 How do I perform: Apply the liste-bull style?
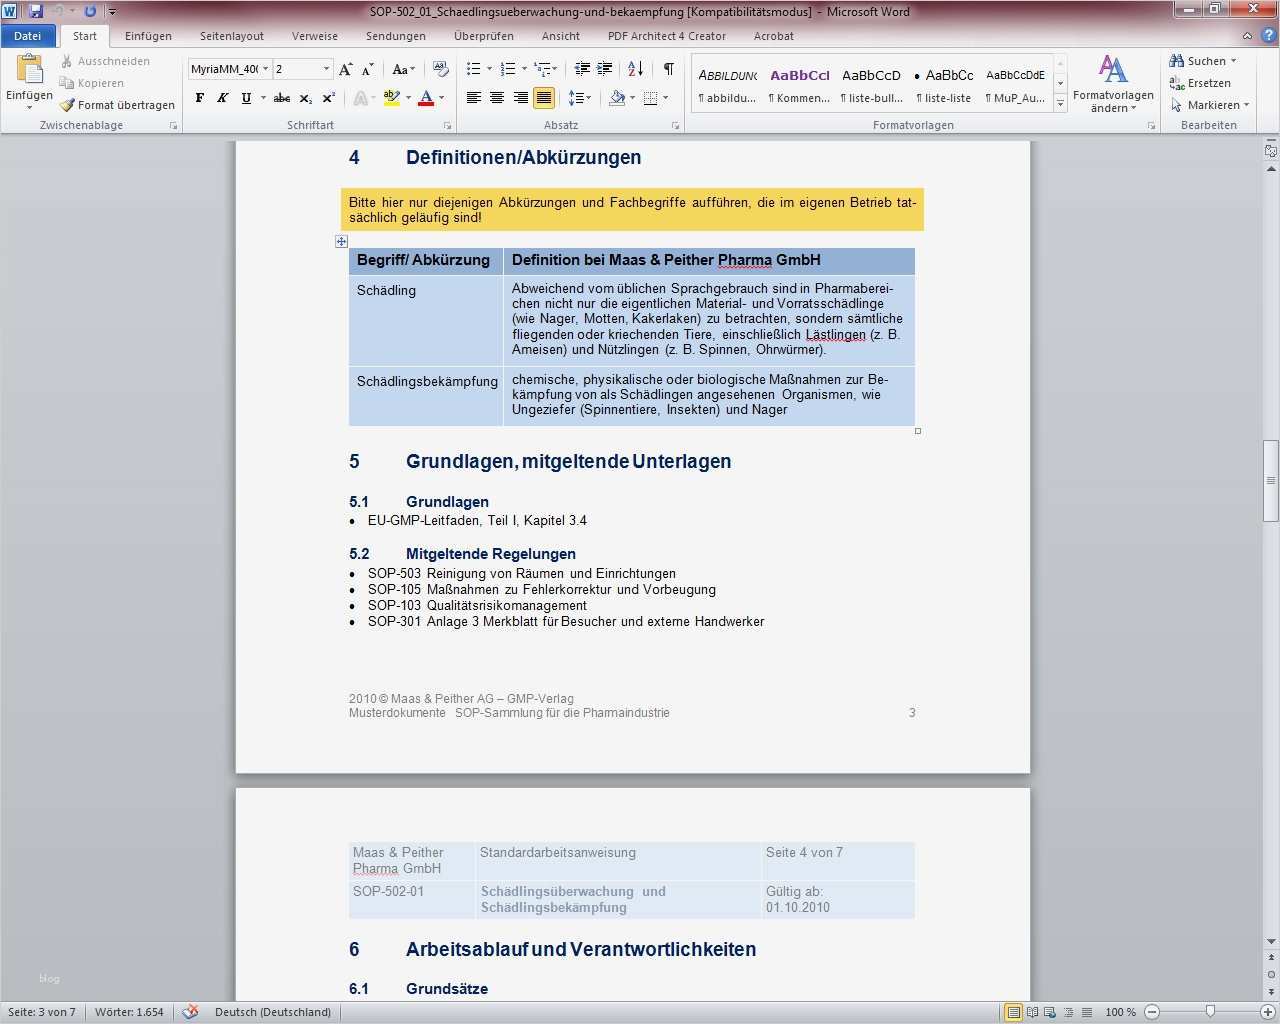coord(871,84)
